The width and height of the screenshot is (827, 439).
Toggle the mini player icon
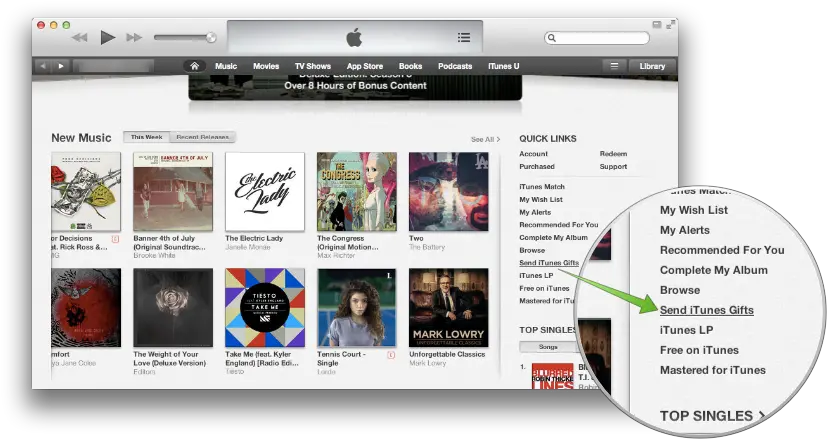point(657,25)
